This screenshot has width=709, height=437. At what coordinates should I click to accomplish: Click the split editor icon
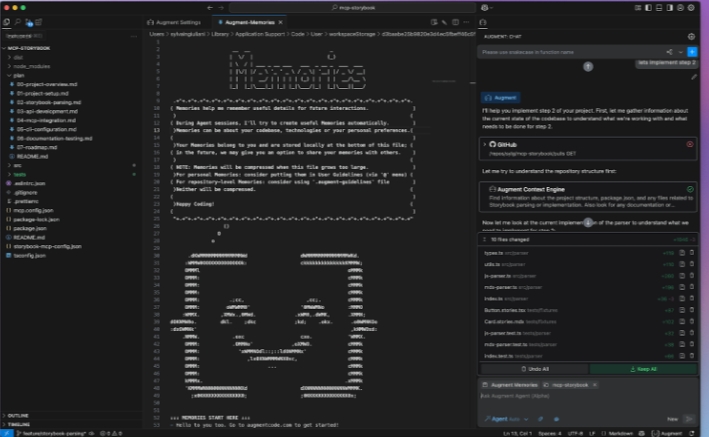(455, 22)
